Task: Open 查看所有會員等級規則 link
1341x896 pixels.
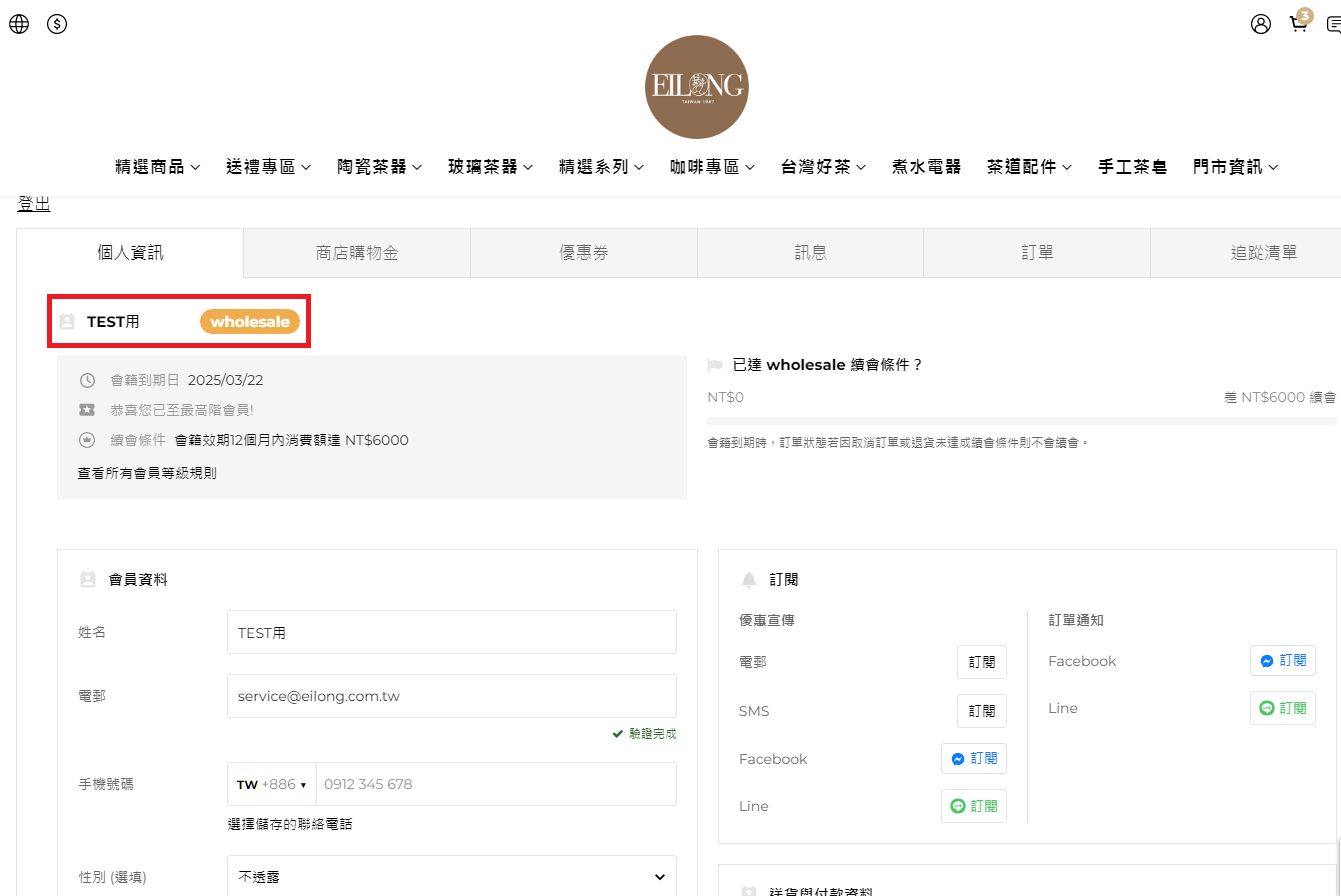Action: pos(147,473)
